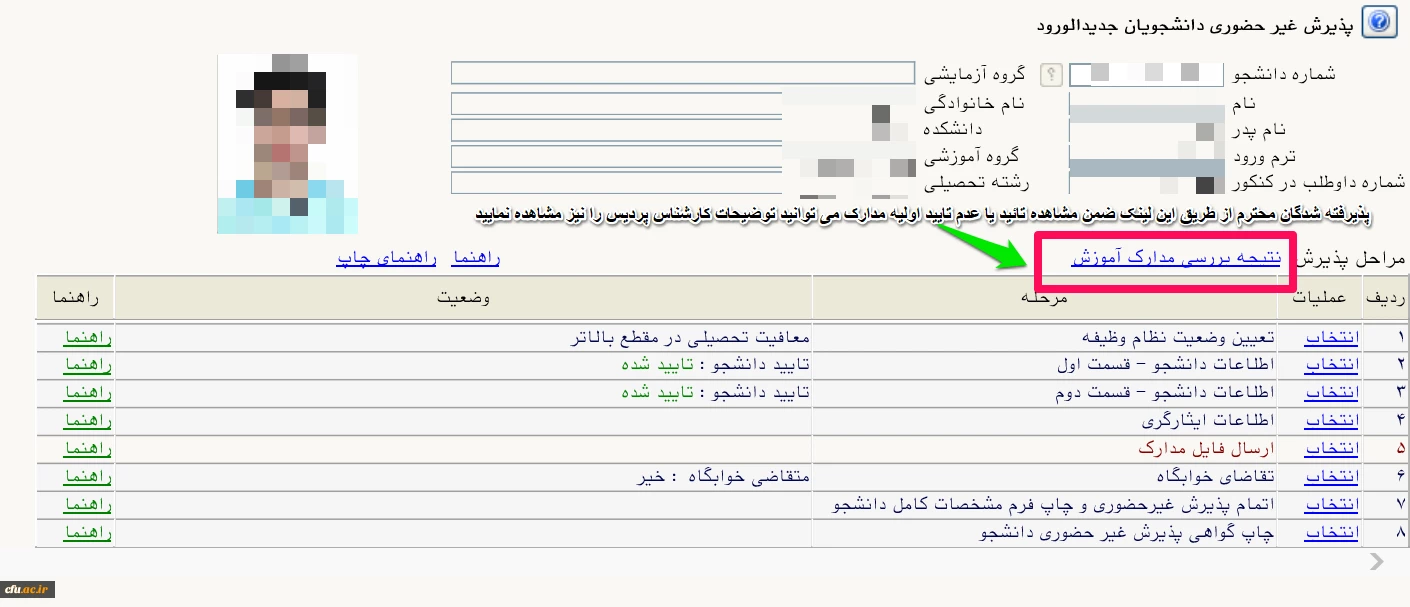1410x607 pixels.
Task: Click the question mark icon beside شماره دانشجو field
Action: click(x=1050, y=74)
